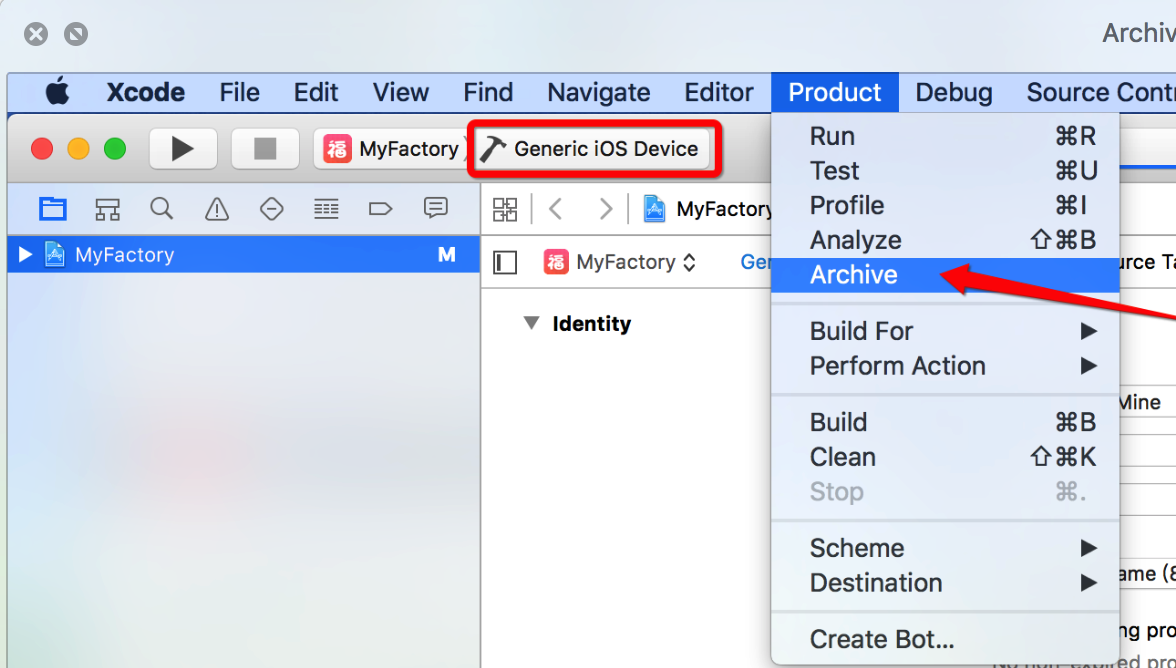This screenshot has height=668, width=1176.
Task: Choose Generic iOS Device destination
Action: [x=593, y=148]
